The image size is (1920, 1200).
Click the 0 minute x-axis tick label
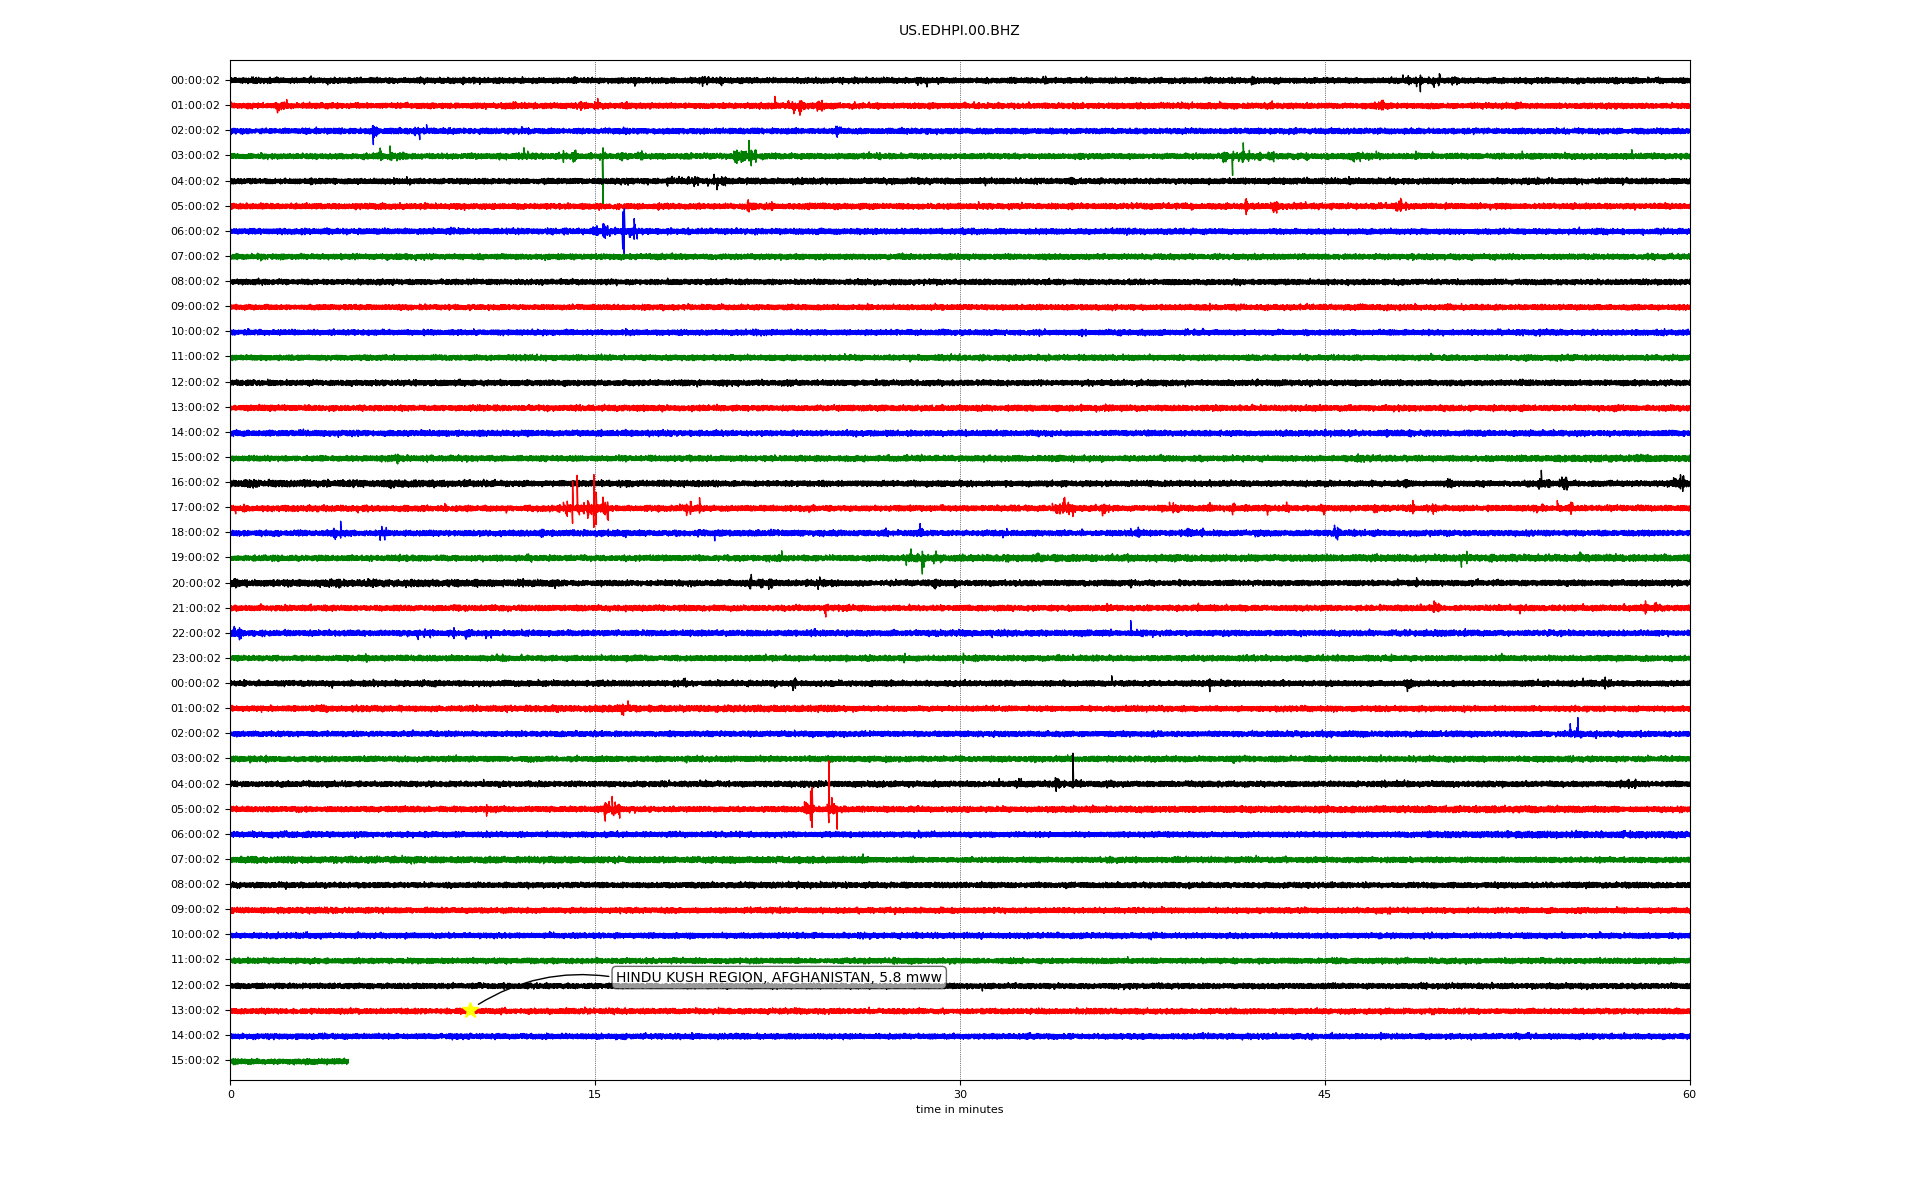pos(231,1094)
